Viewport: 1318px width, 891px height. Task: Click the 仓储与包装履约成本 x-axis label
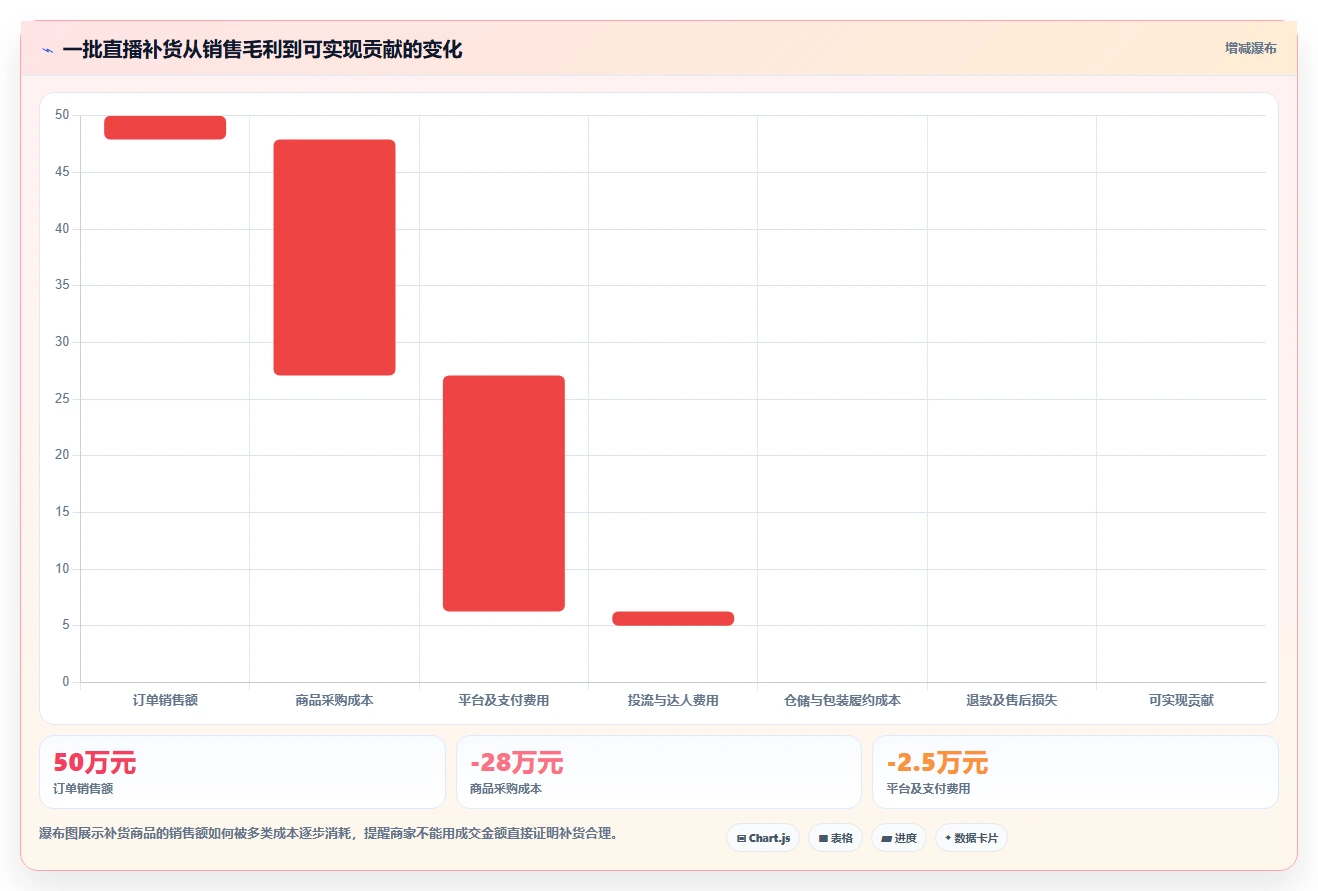point(842,700)
